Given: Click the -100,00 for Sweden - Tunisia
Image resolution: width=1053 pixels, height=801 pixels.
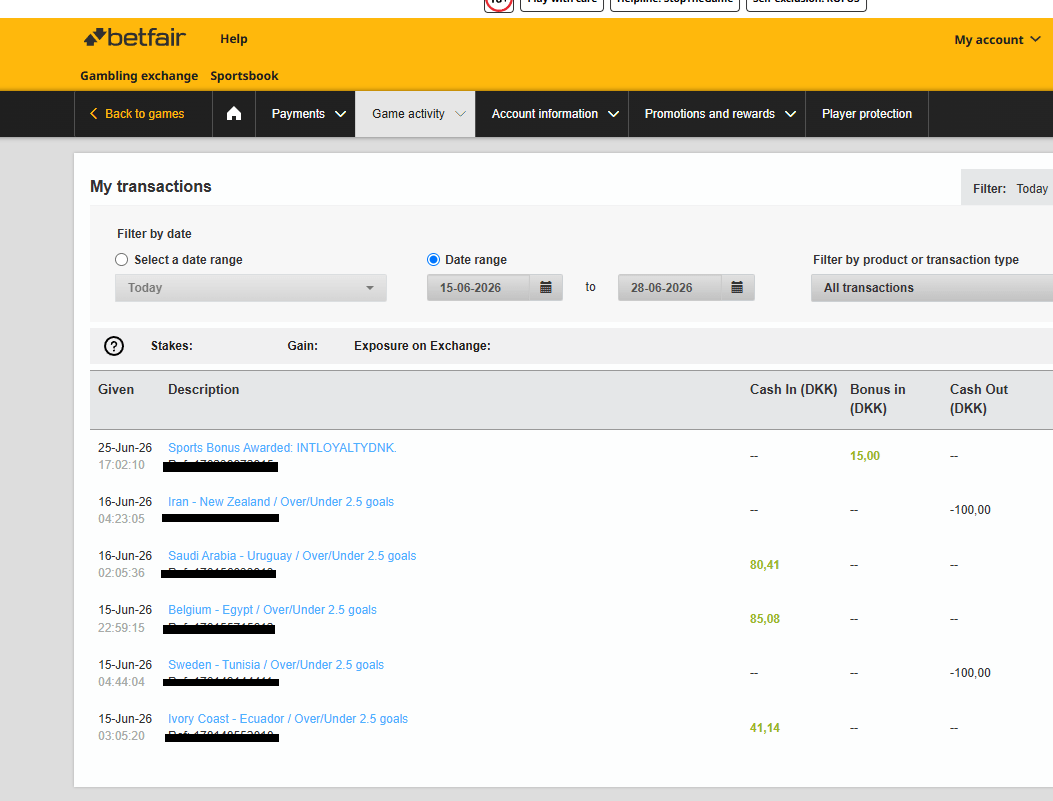Looking at the screenshot, I should (970, 673).
